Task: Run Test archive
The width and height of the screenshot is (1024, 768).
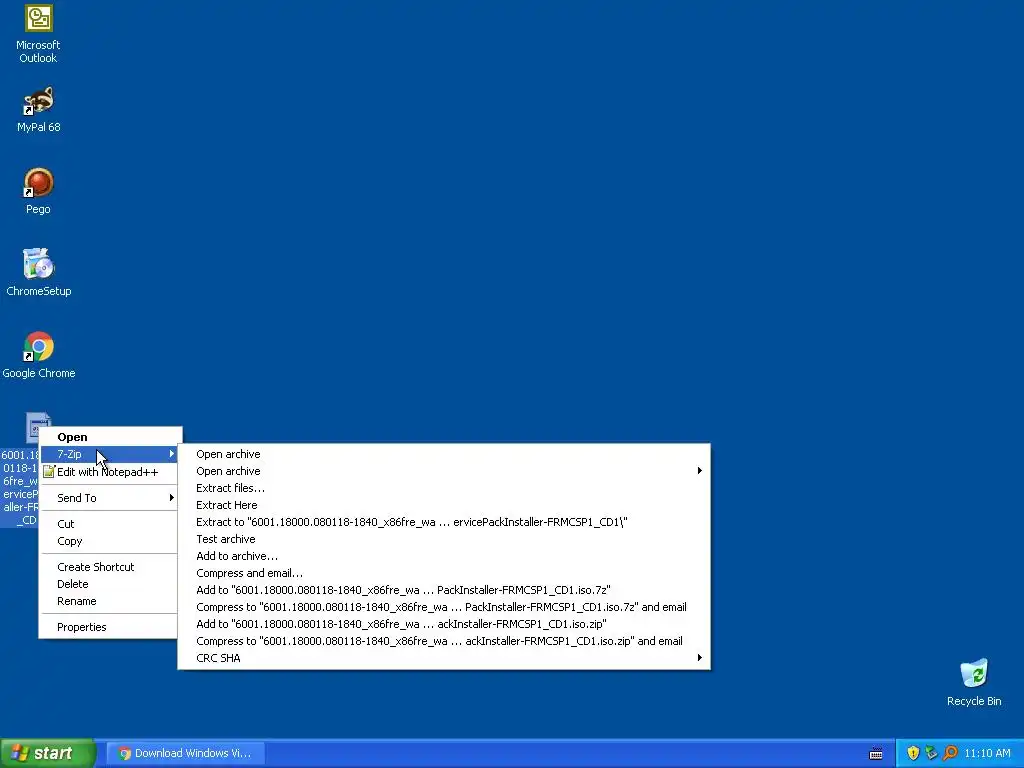Action: [x=444, y=539]
